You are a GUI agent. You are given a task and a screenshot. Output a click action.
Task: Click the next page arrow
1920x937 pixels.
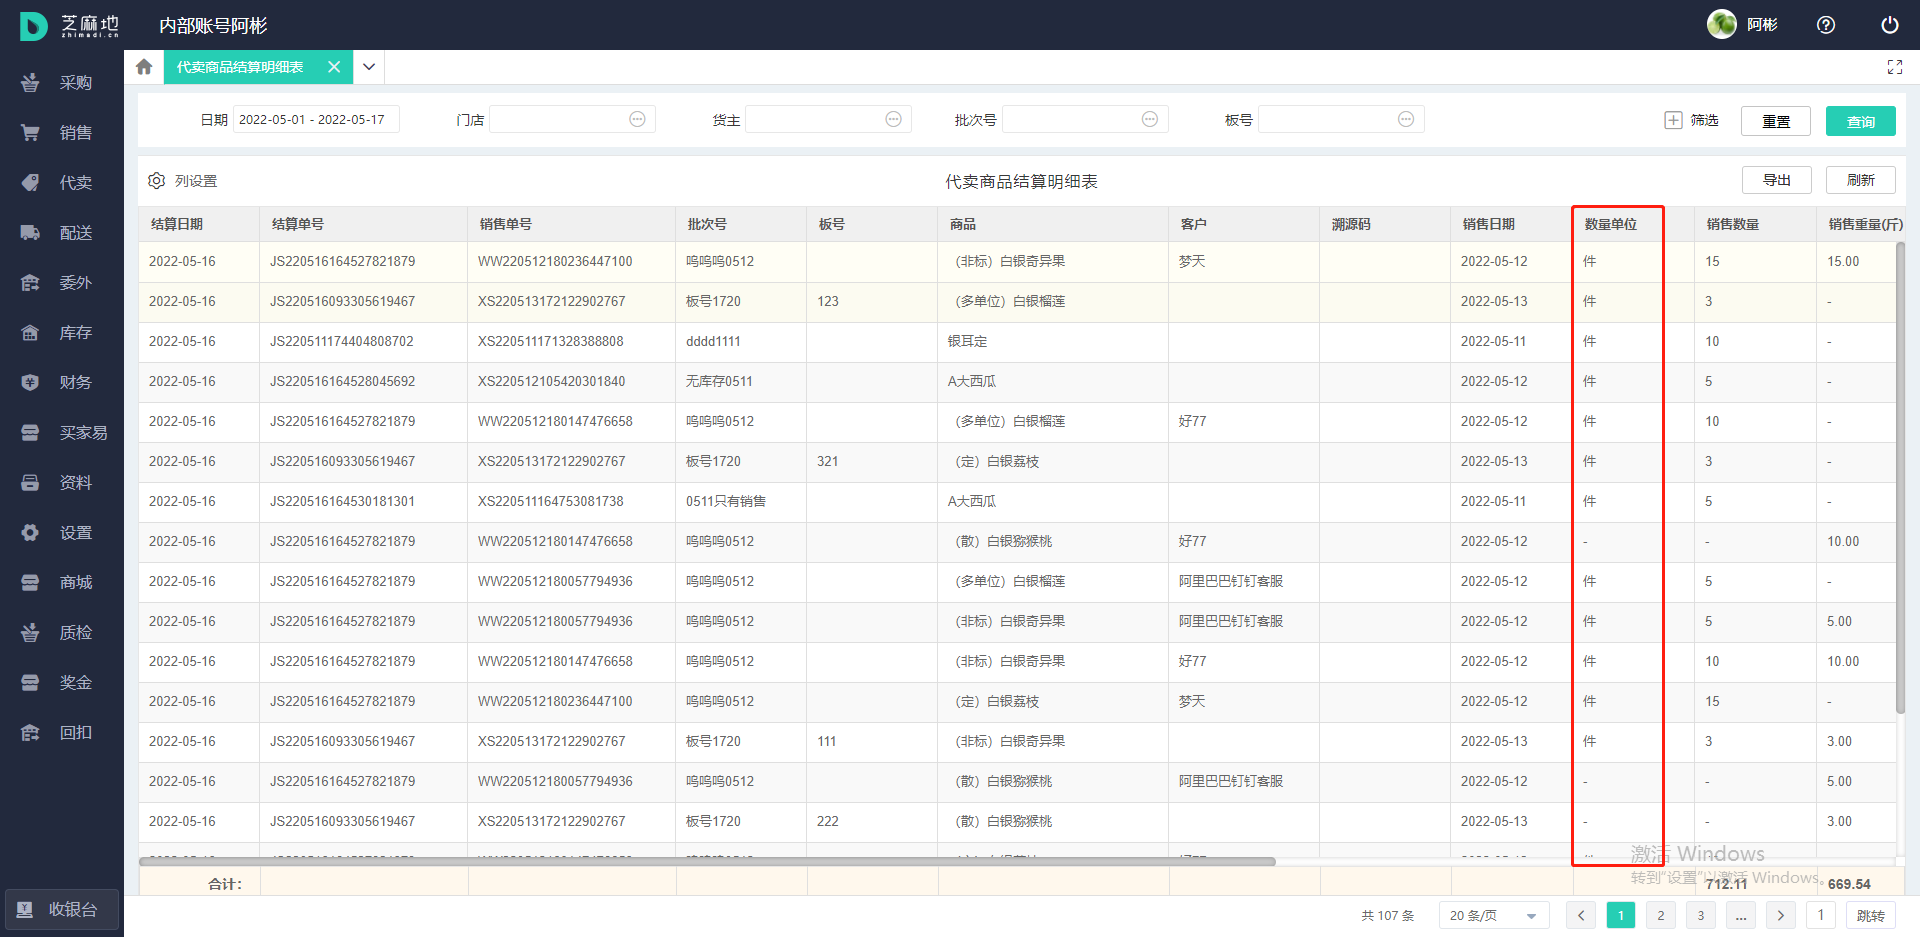(x=1781, y=915)
